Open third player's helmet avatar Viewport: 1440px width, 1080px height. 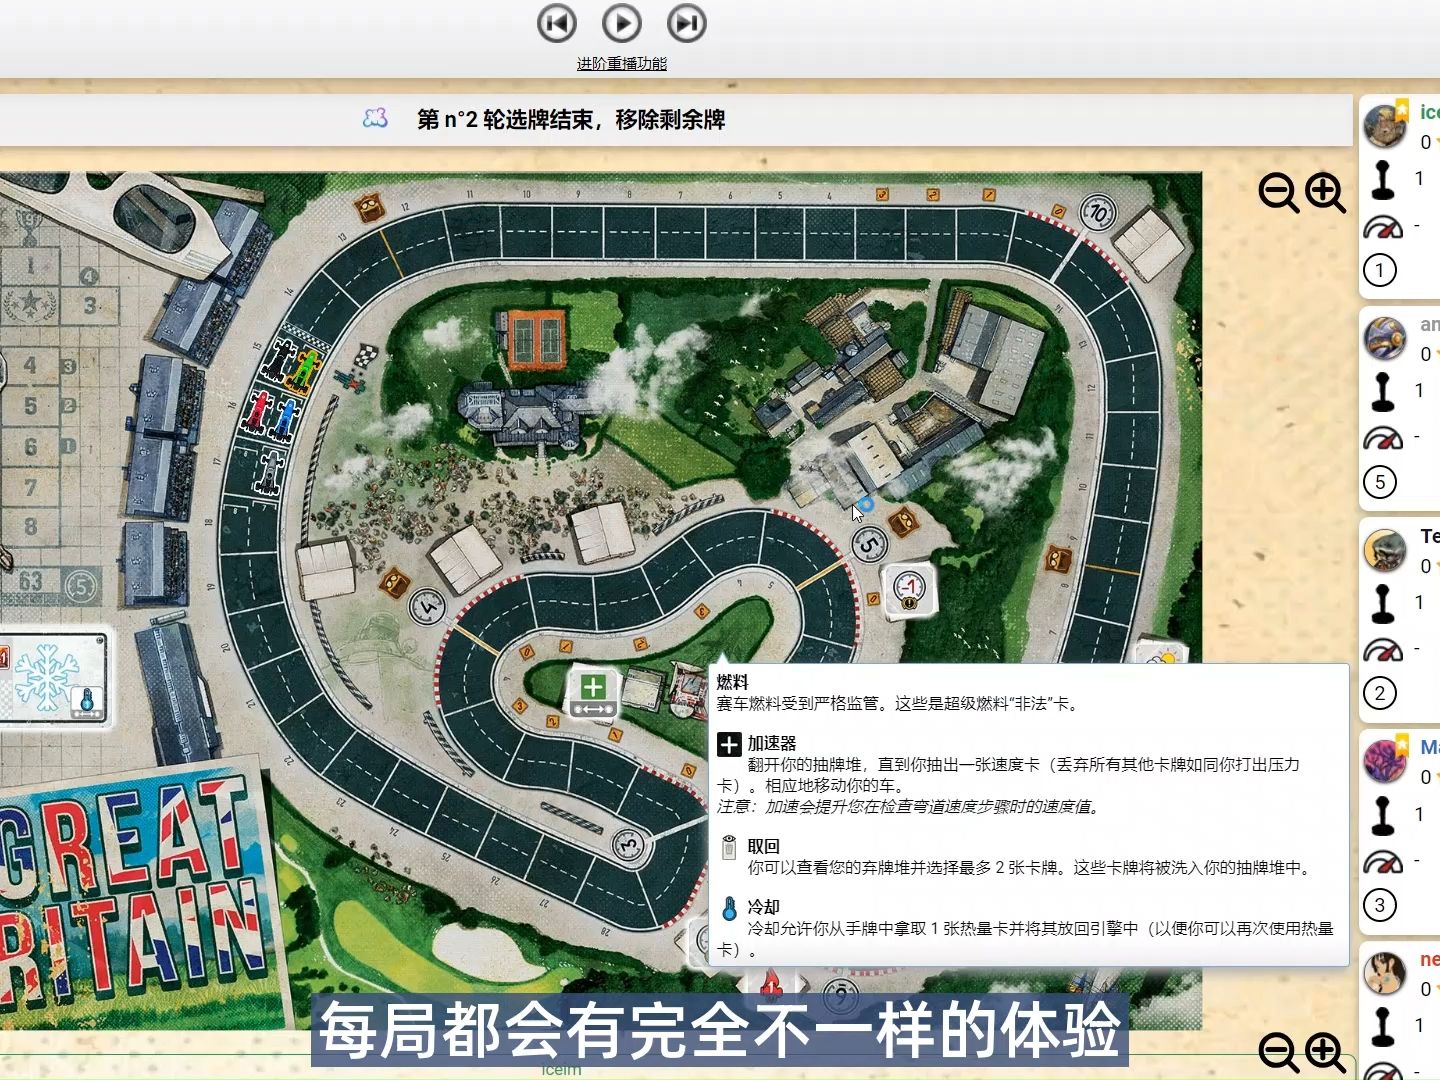click(x=1385, y=550)
